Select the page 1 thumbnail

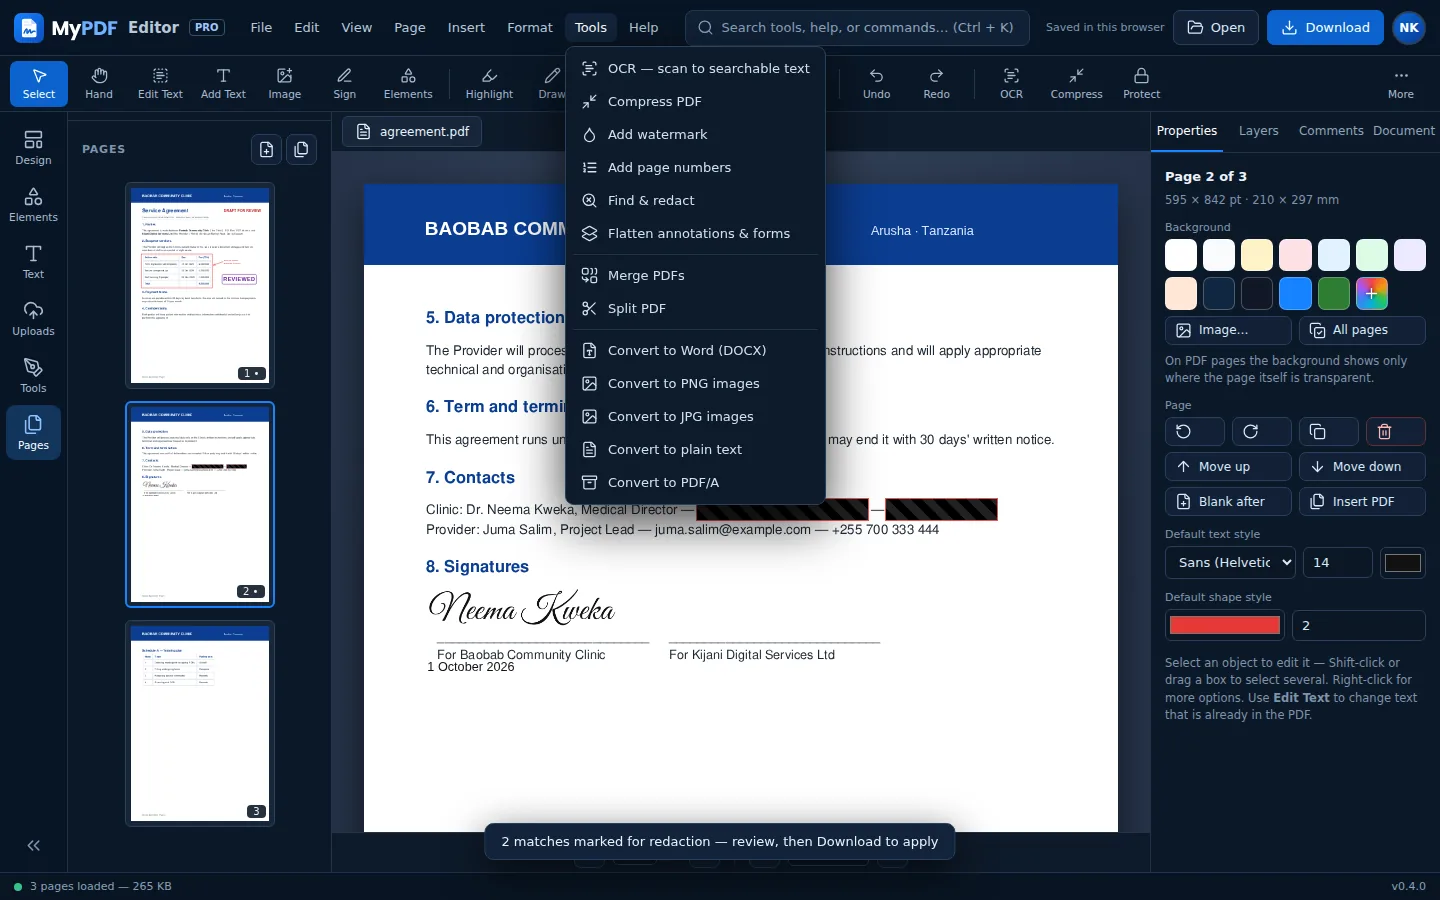click(200, 285)
